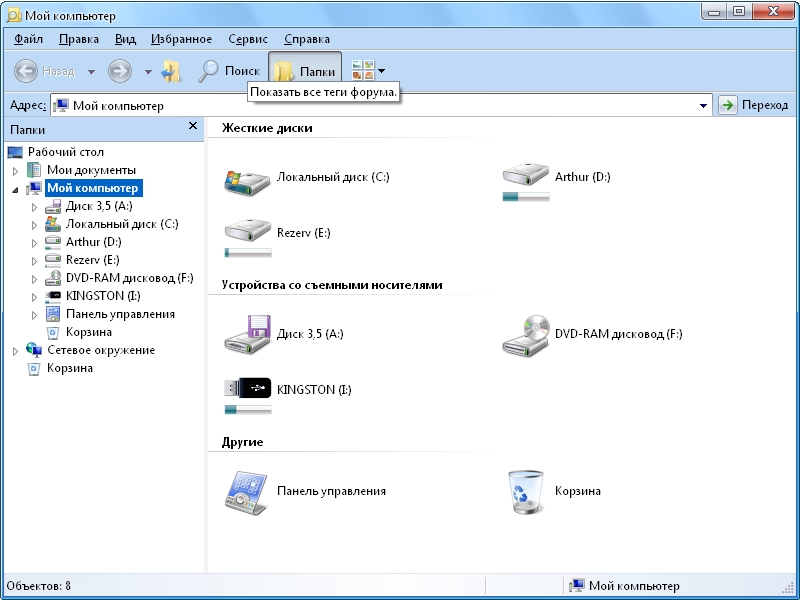Select Мои документы icon in tree

pyautogui.click(x=34, y=170)
